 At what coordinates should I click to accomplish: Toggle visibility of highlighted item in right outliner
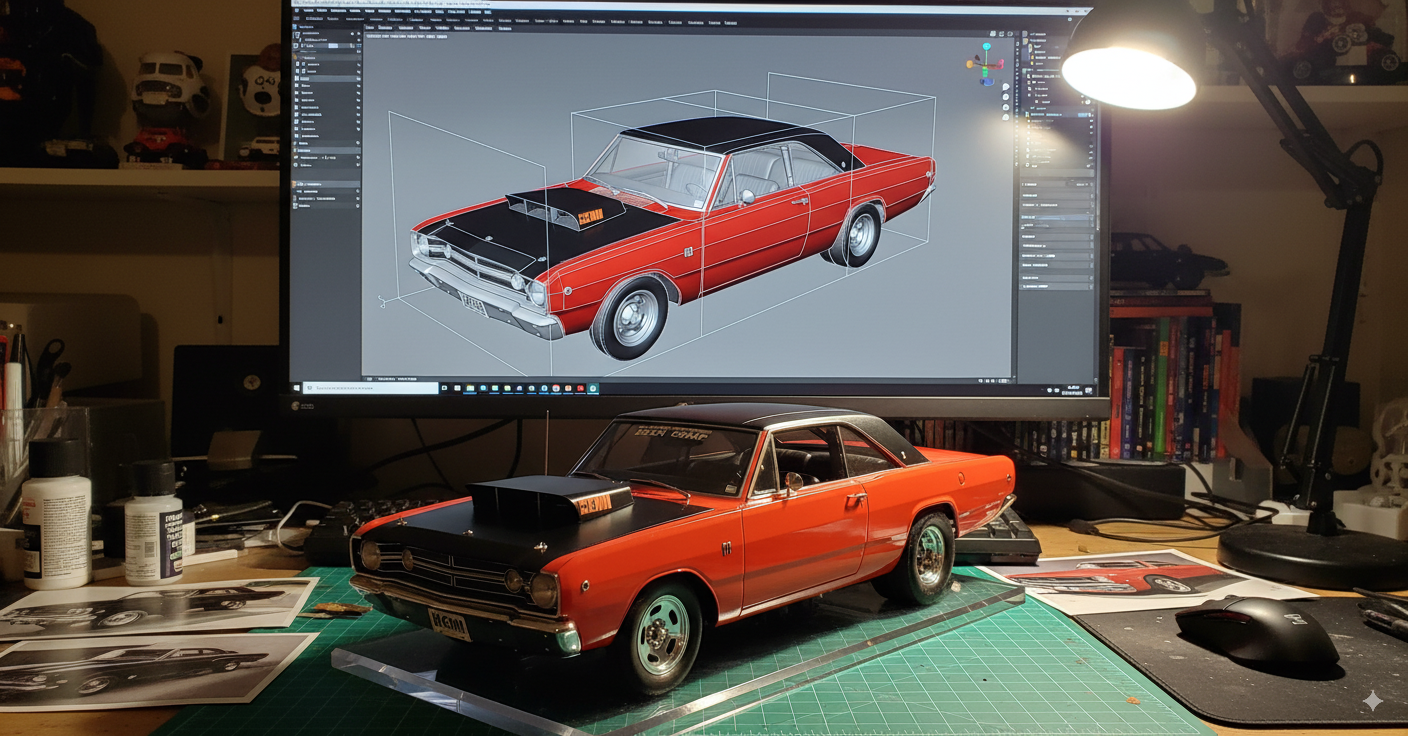pos(1089,115)
